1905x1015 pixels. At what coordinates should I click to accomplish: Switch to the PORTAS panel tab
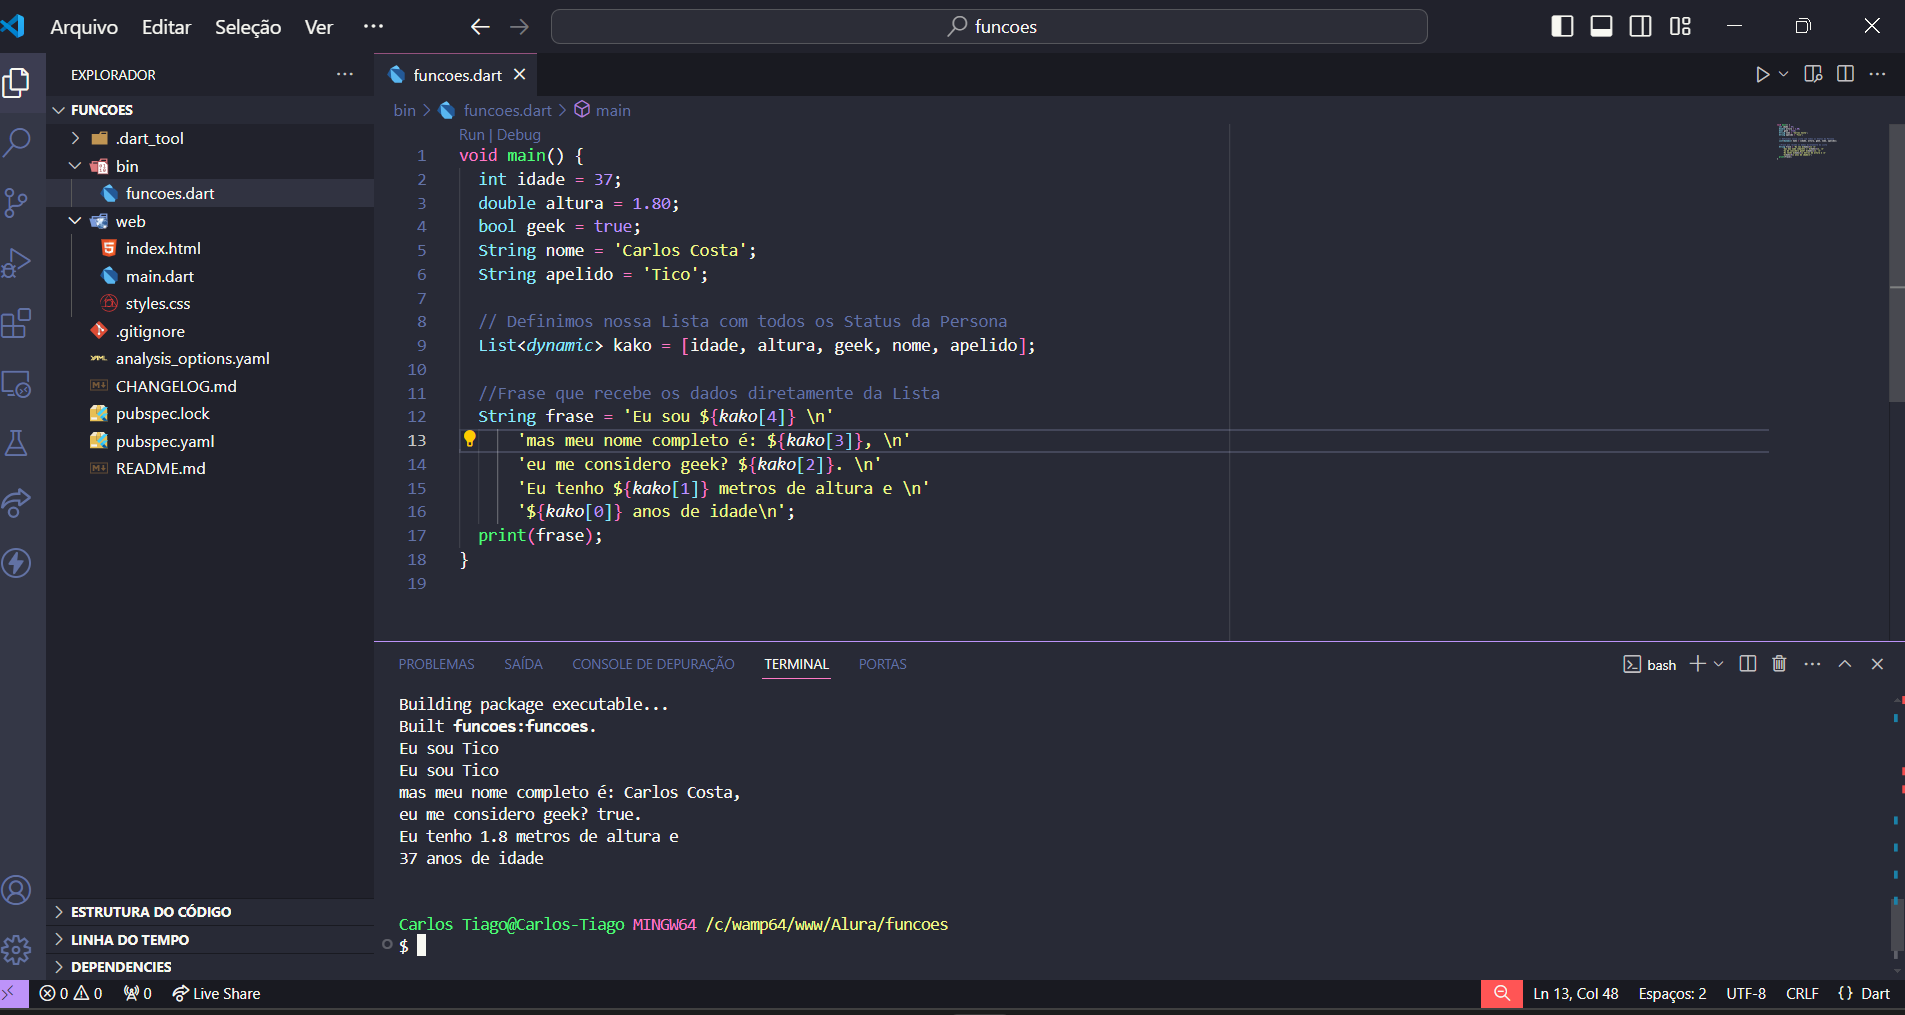pyautogui.click(x=882, y=664)
